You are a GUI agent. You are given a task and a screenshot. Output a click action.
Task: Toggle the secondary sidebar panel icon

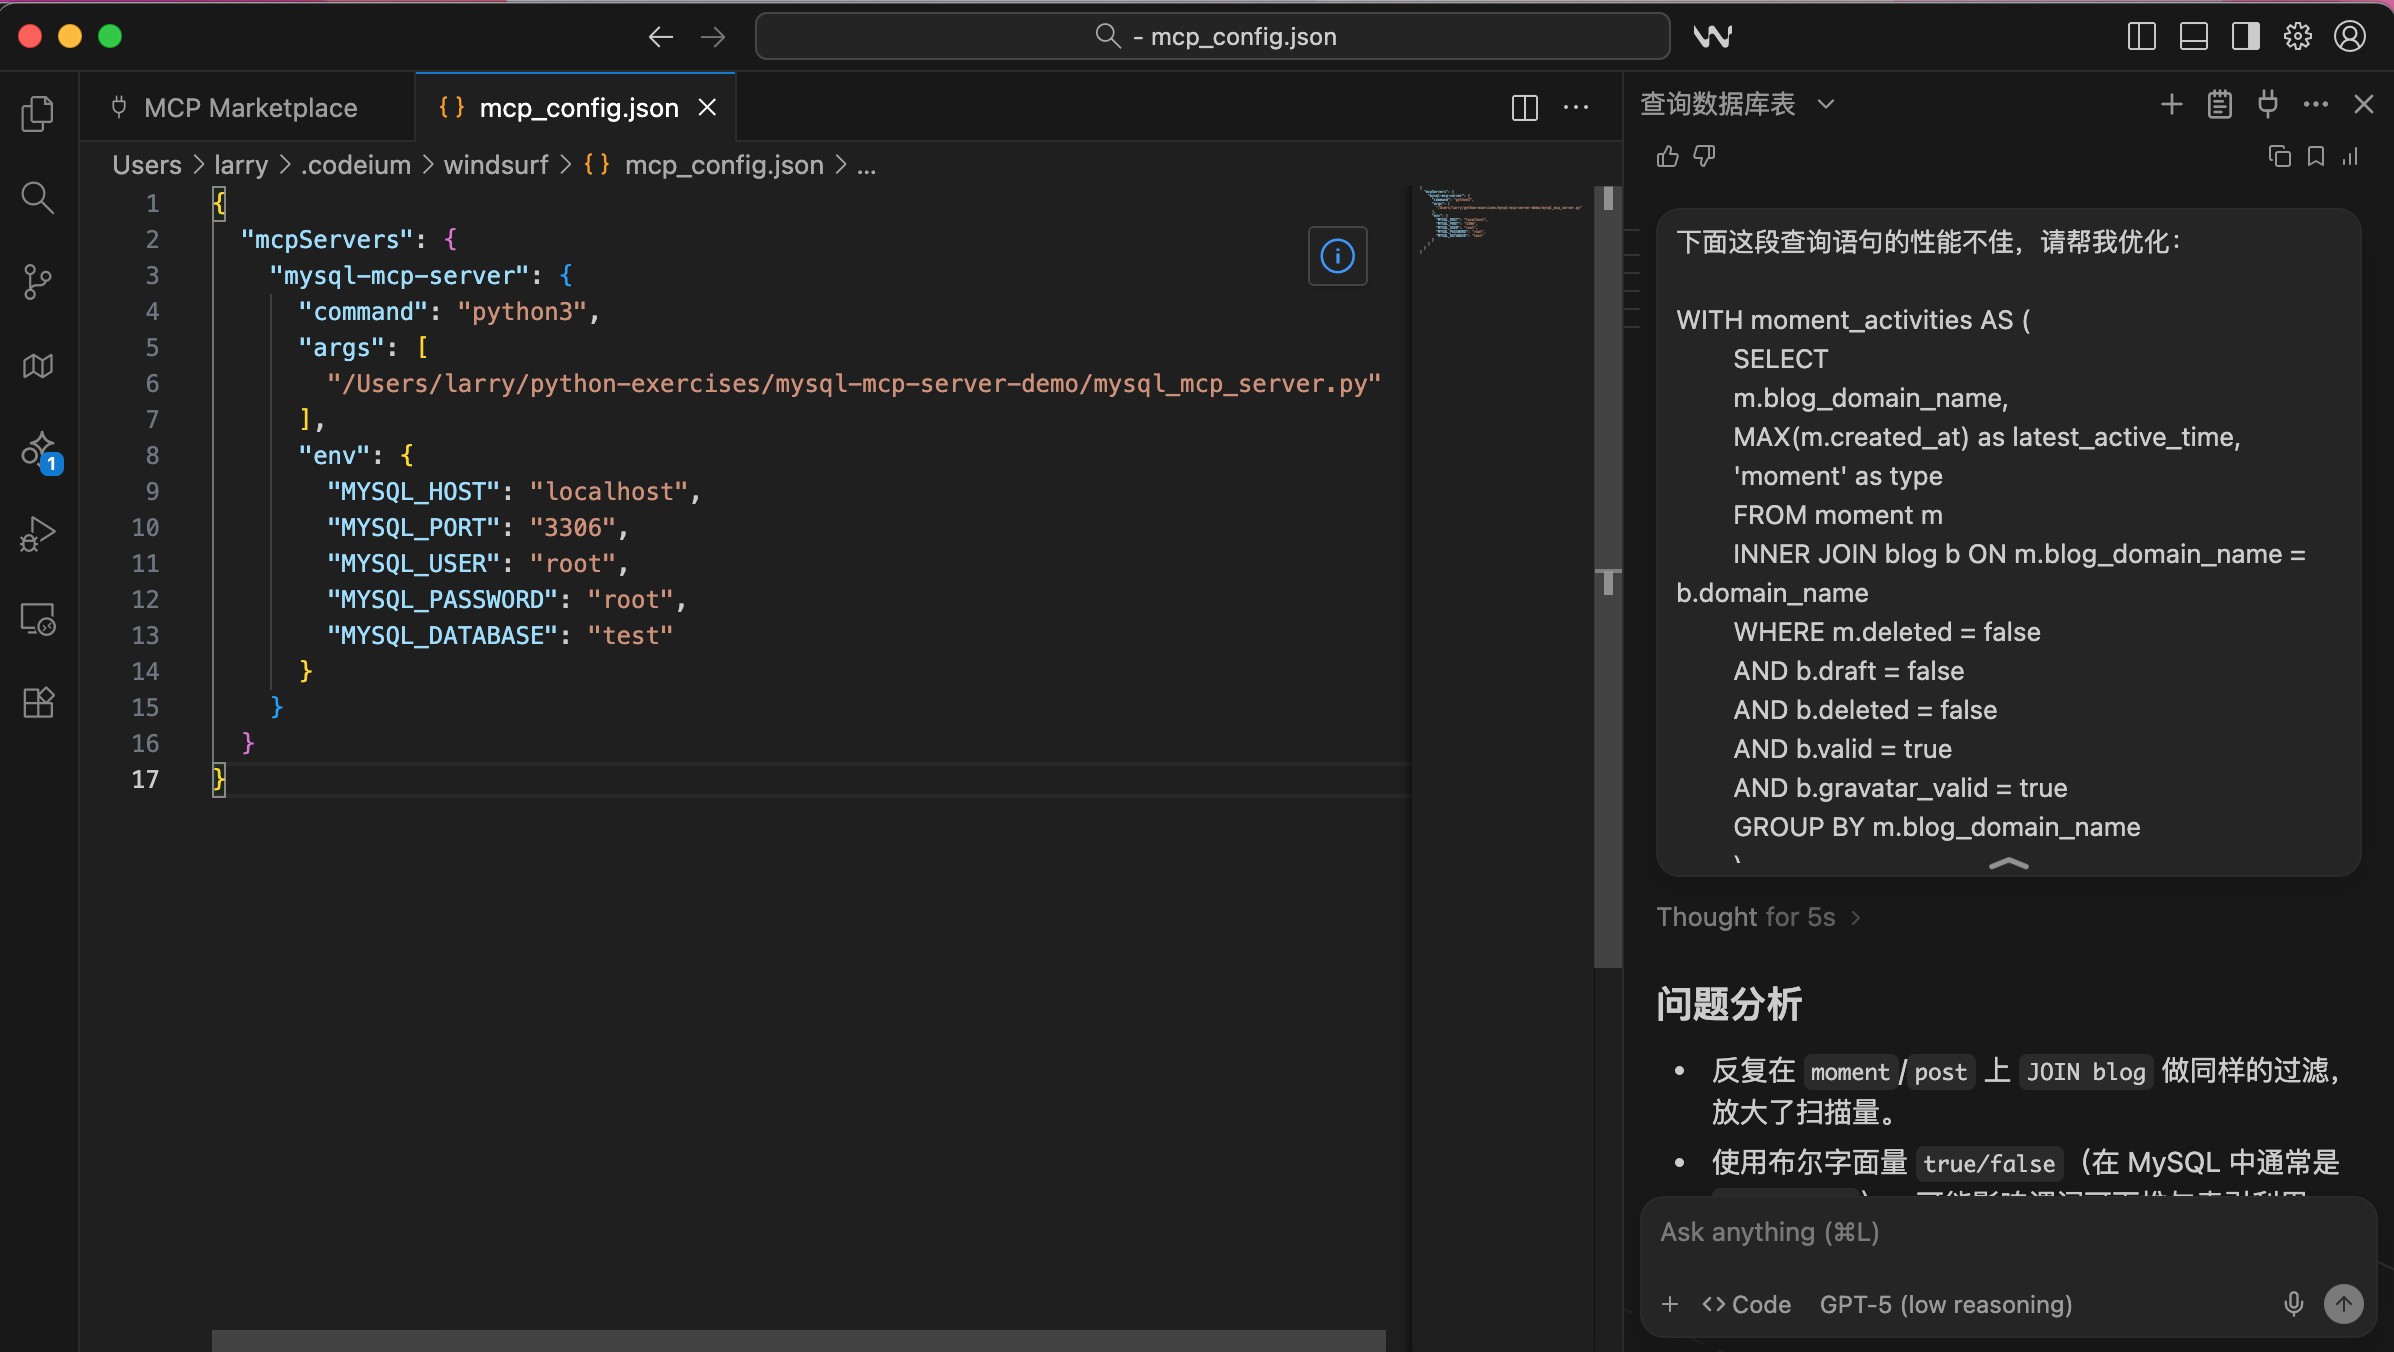coord(2245,36)
